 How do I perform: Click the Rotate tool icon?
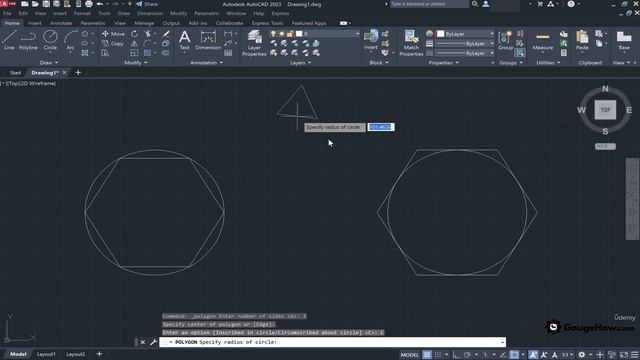(134, 34)
